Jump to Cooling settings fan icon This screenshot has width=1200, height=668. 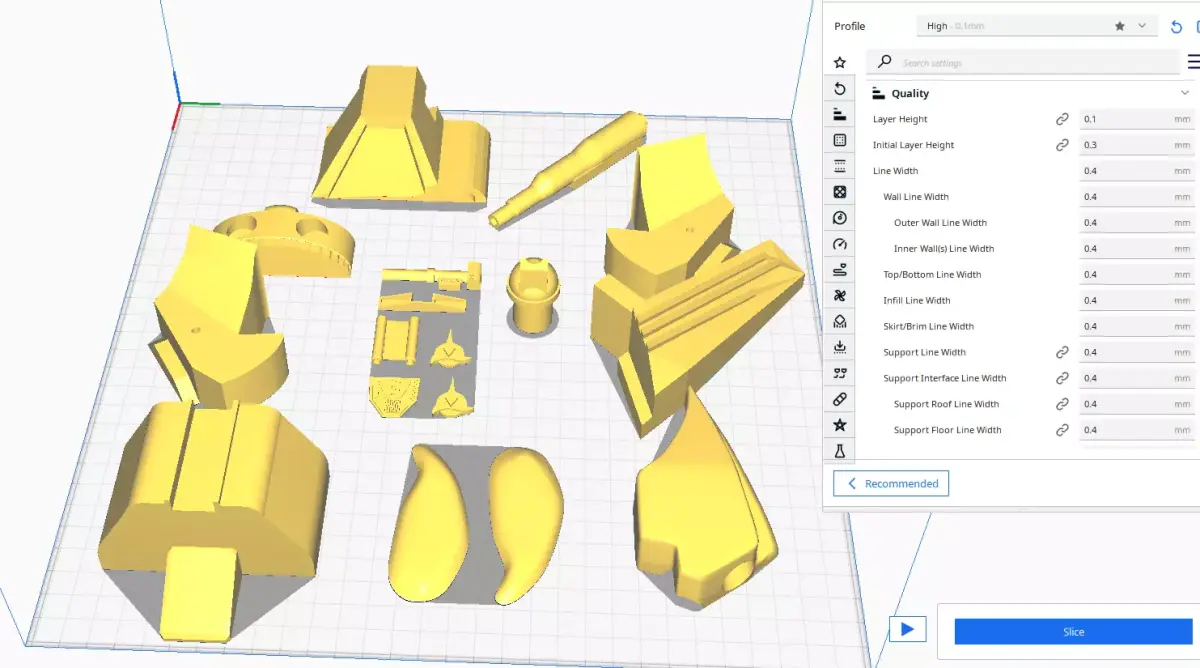tap(840, 296)
